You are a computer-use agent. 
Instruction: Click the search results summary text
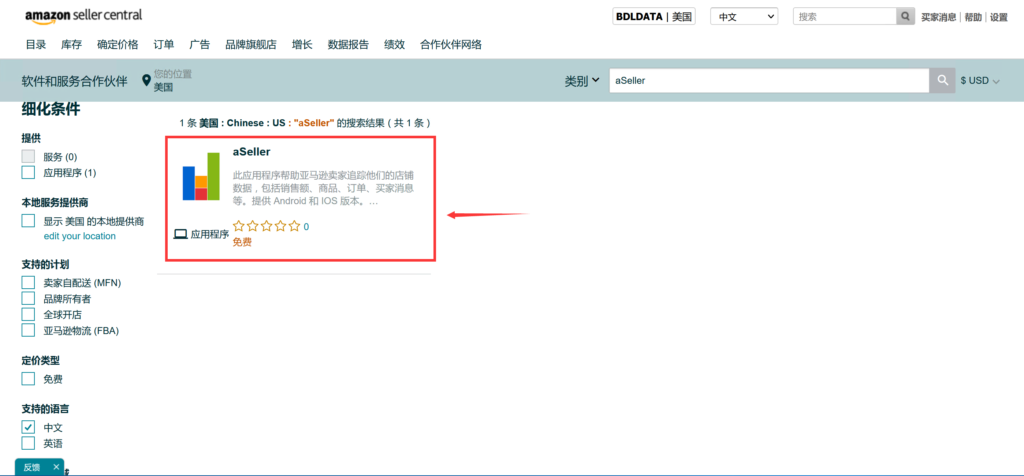304,122
